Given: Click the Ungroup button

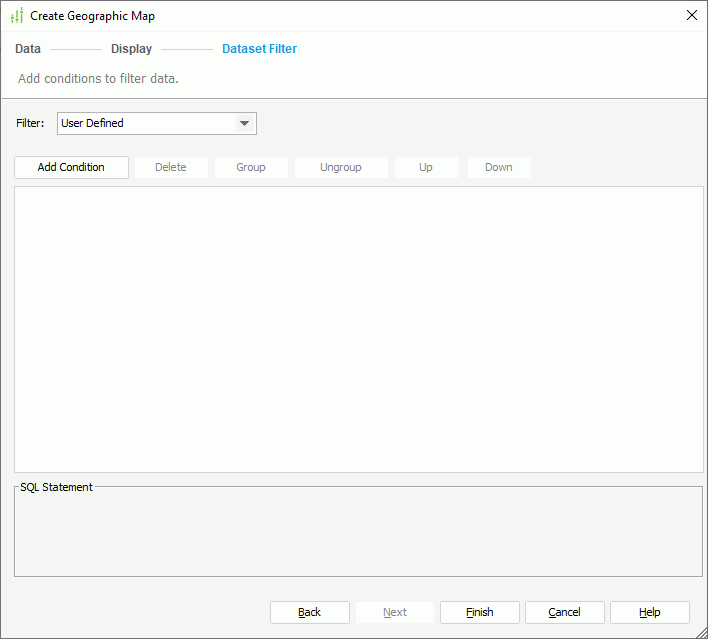Looking at the screenshot, I should tap(341, 167).
